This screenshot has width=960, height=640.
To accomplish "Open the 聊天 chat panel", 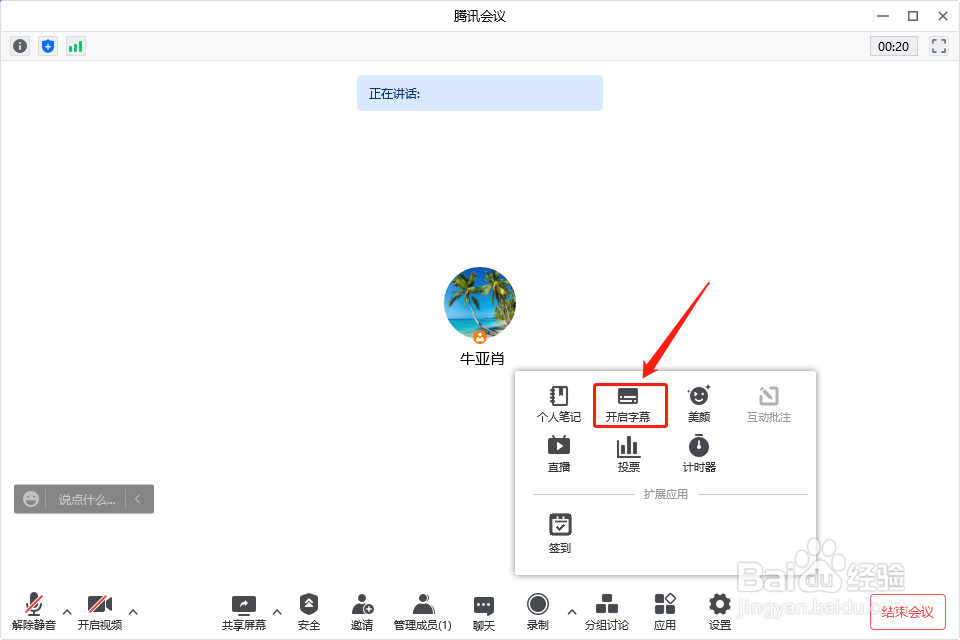I will click(484, 612).
